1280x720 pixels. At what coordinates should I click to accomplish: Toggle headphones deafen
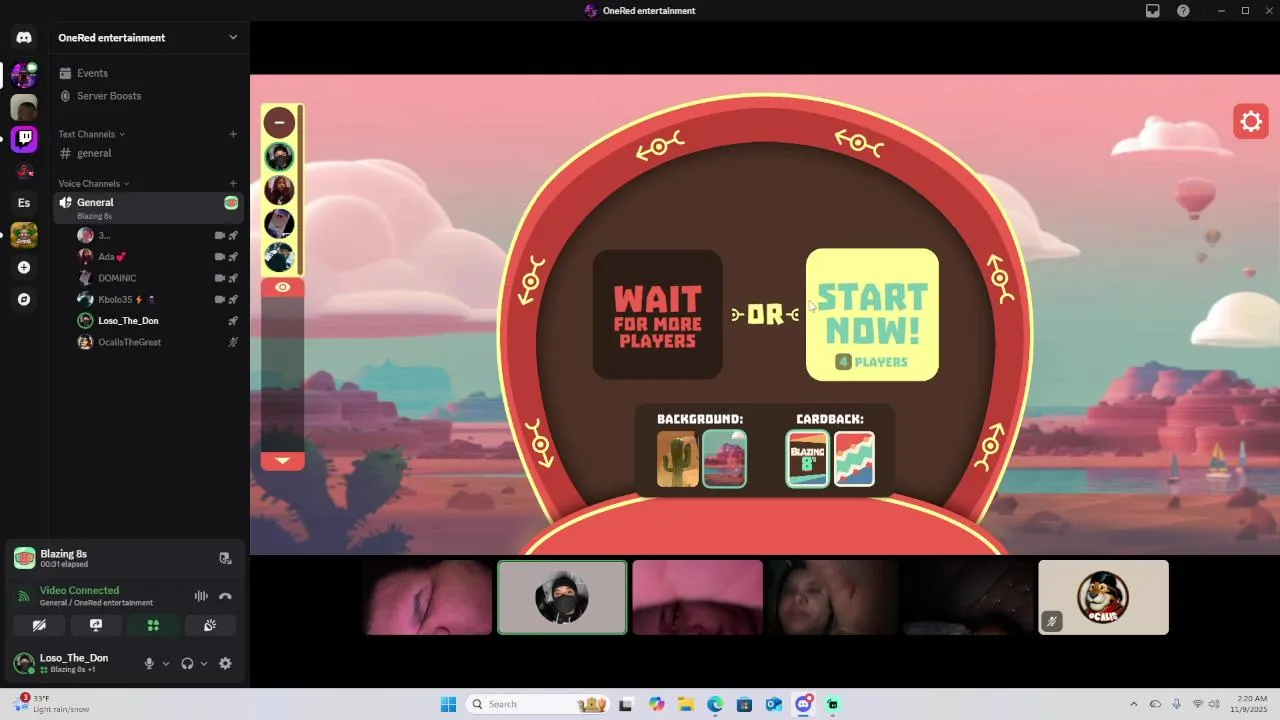(187, 663)
